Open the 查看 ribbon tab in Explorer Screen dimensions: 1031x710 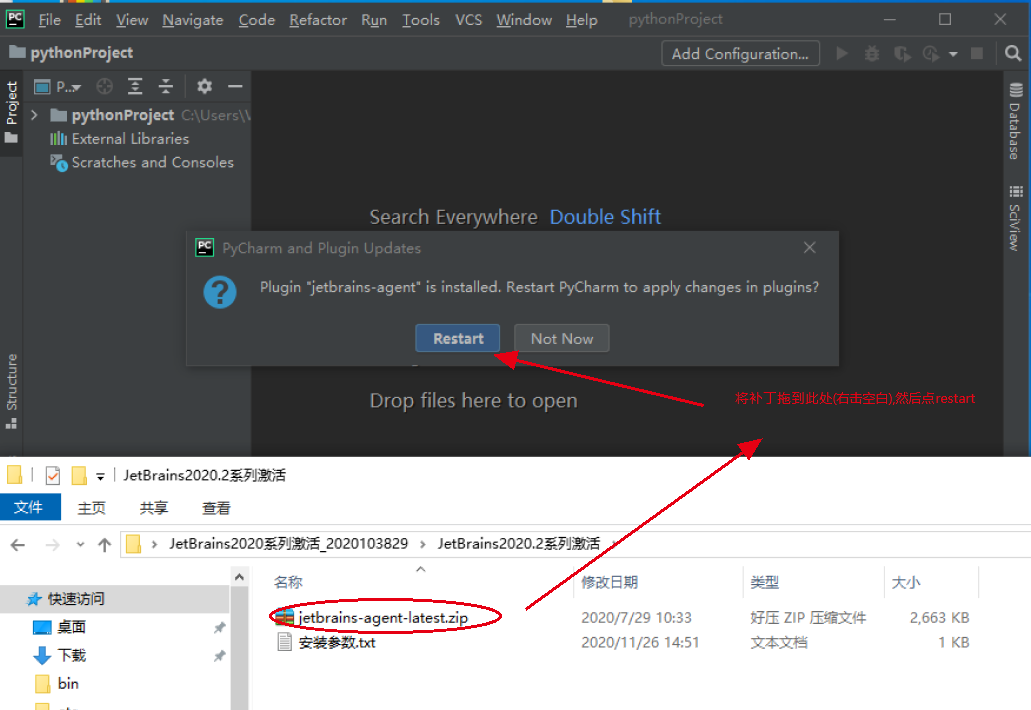point(216,508)
